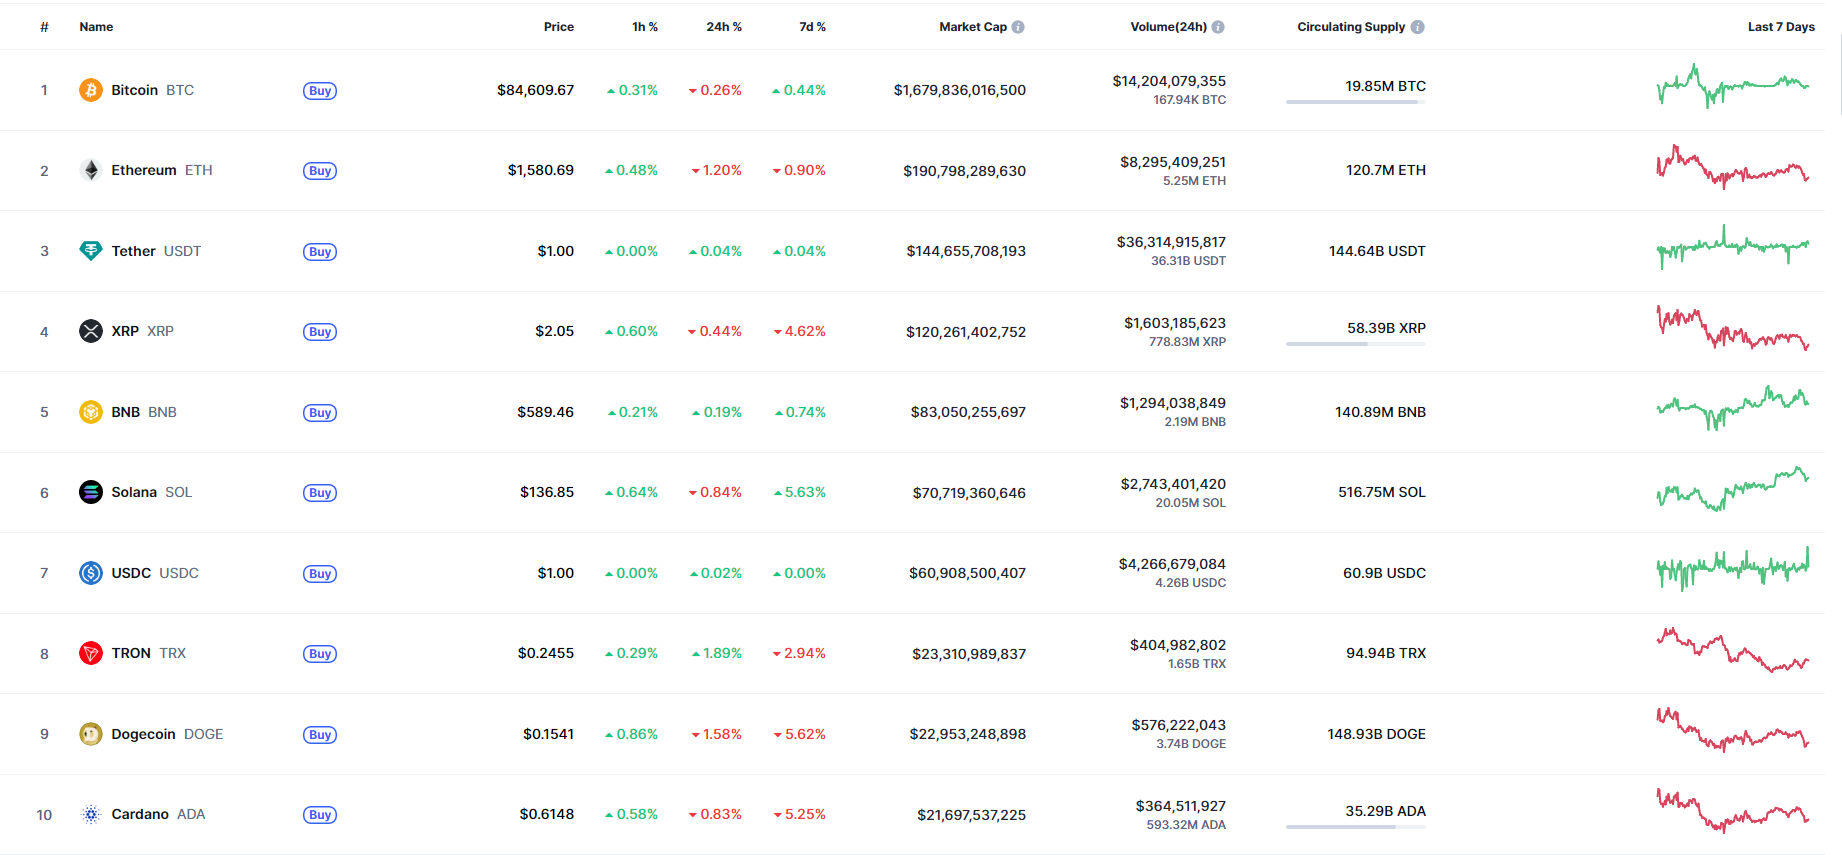Viewport: 1842px width, 855px height.
Task: Click Bitcoin circulating supply progress bar
Action: [1356, 102]
